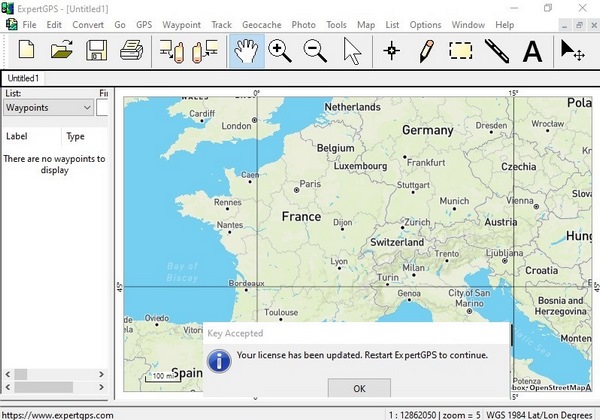600x420 pixels.
Task: Click the inner document restore button
Action: (579, 26)
